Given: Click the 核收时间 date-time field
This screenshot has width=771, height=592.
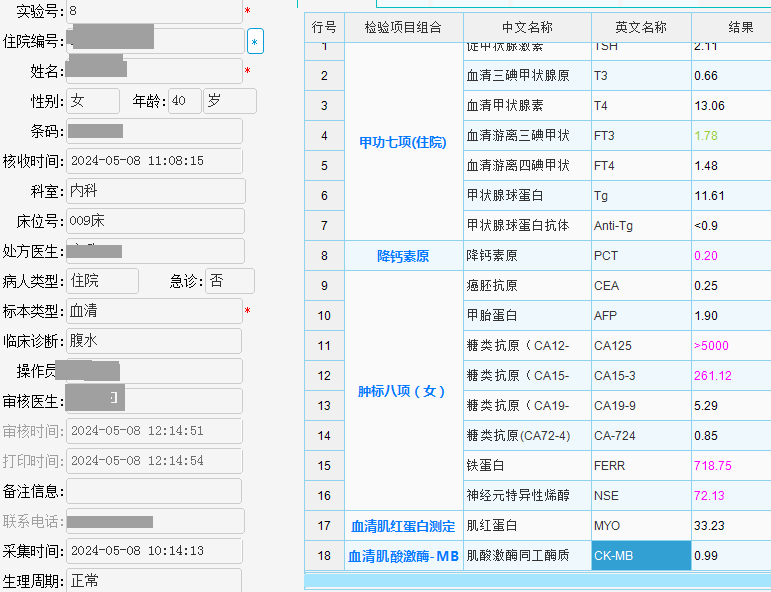Looking at the screenshot, I should 154,161.
